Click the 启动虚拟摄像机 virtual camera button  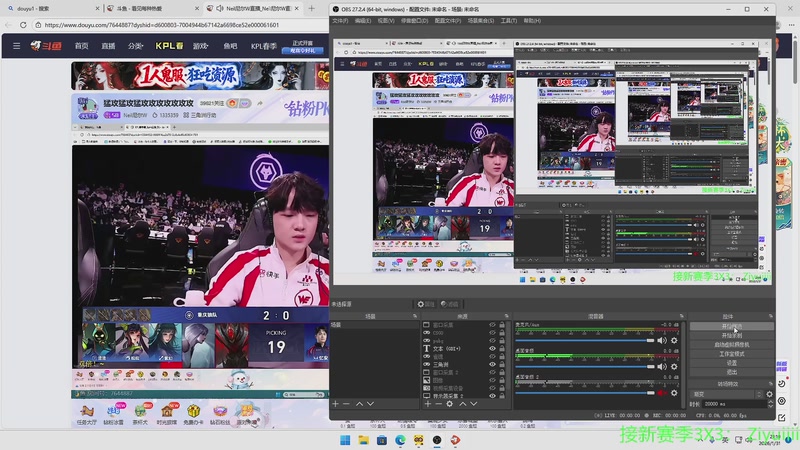732,344
